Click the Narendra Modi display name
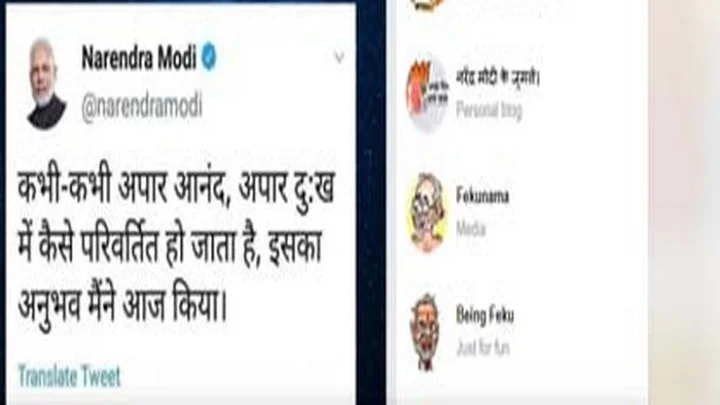The image size is (720, 405). (139, 57)
